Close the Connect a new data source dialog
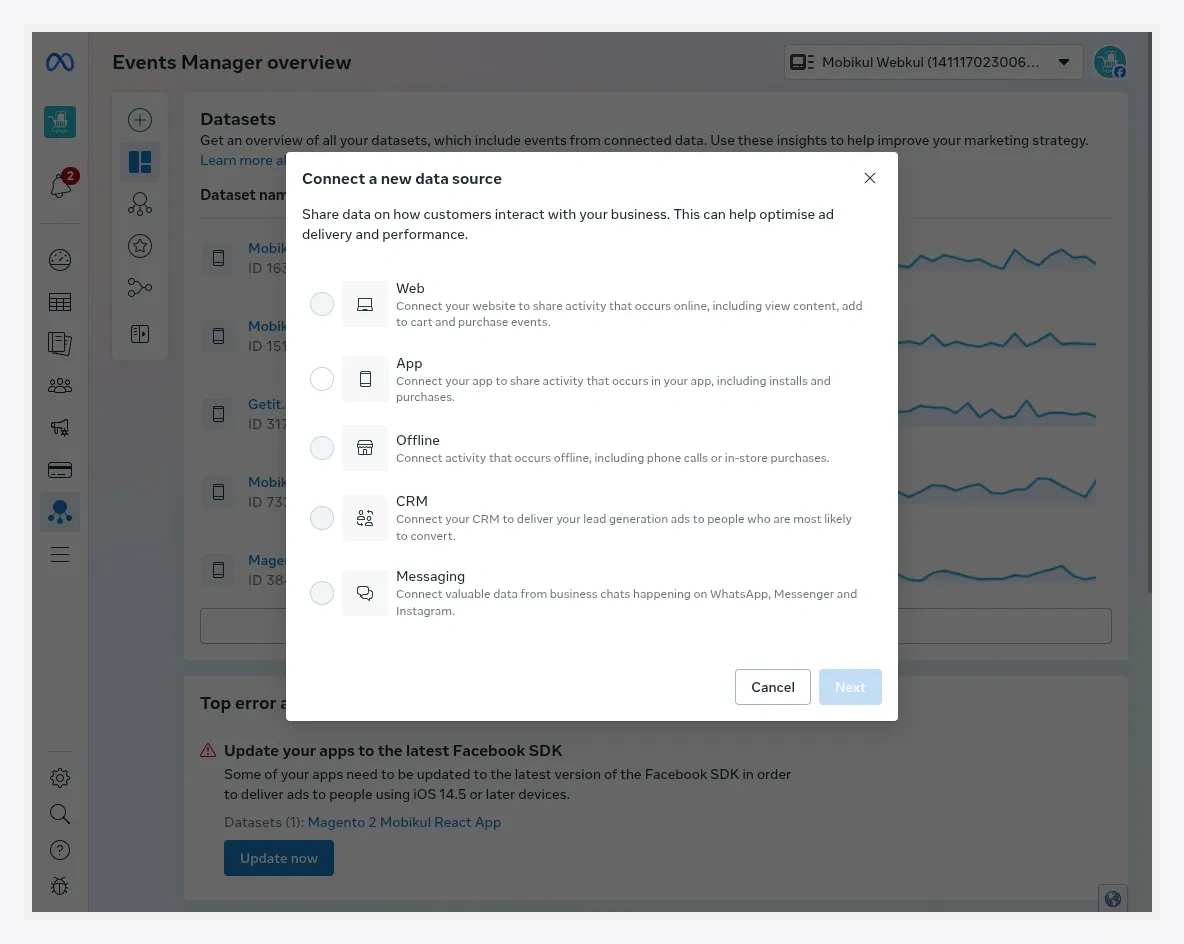This screenshot has height=944, width=1184. [x=870, y=178]
